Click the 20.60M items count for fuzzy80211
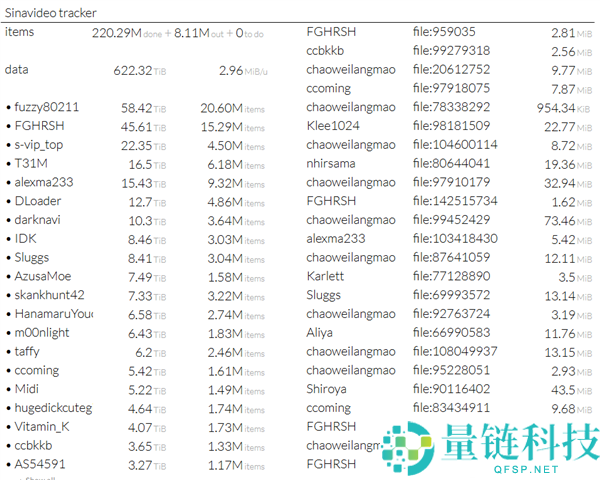 [233, 108]
